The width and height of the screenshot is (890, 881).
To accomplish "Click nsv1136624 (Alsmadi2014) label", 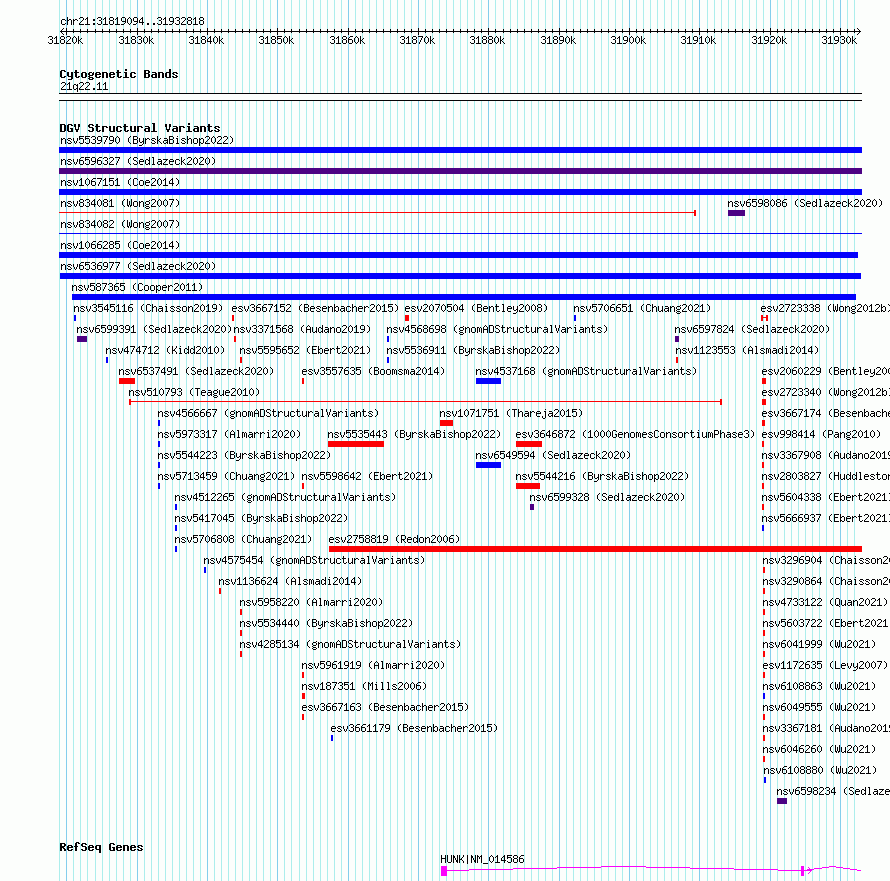I will click(290, 581).
